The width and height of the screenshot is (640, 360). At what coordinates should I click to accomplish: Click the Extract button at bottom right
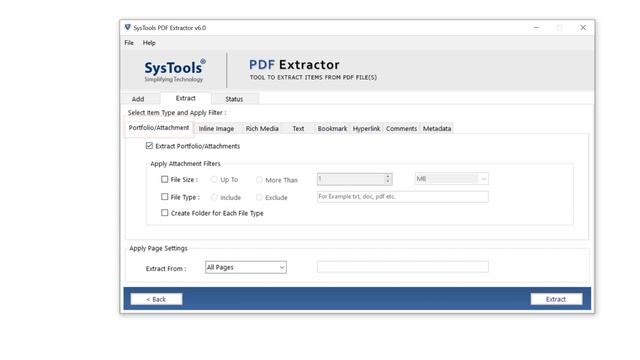point(556,299)
